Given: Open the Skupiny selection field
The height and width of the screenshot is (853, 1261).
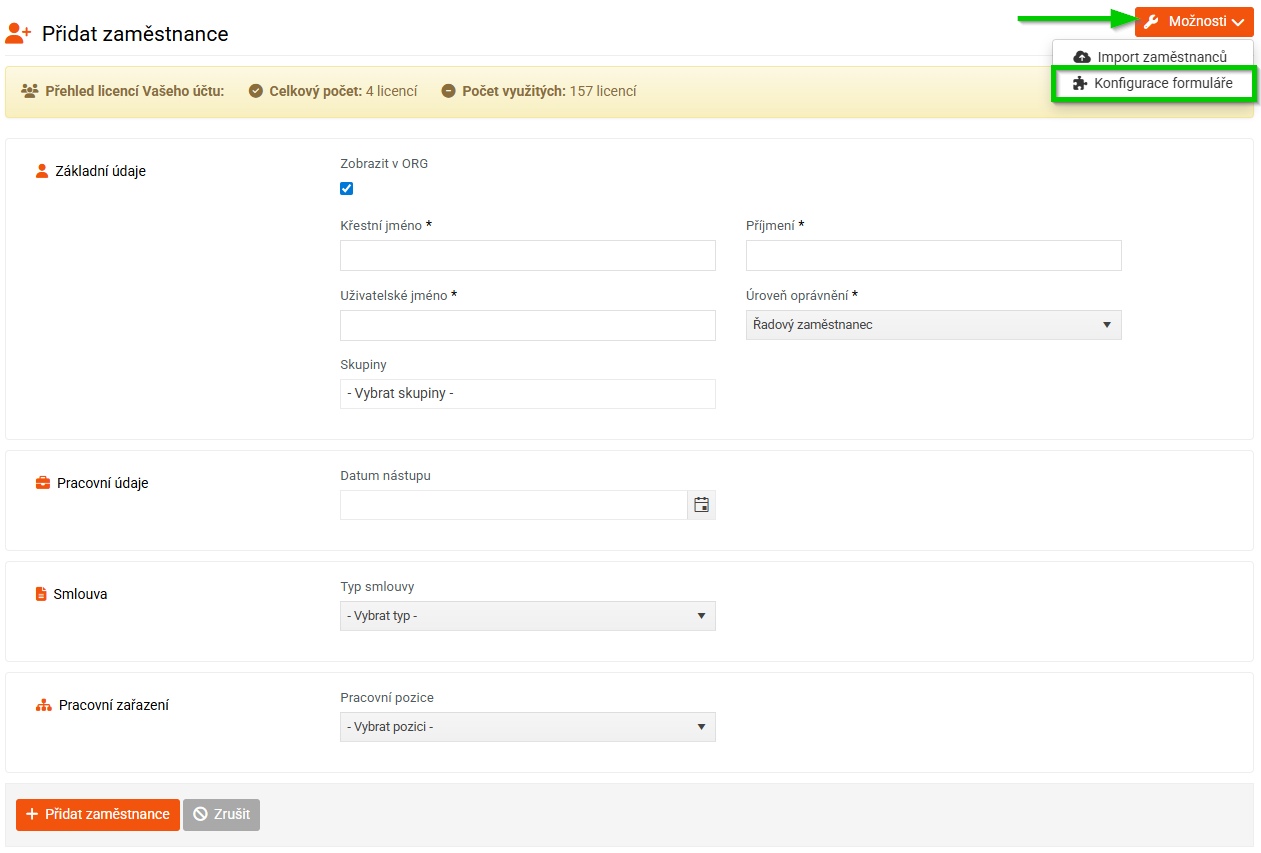Looking at the screenshot, I should pyautogui.click(x=527, y=394).
